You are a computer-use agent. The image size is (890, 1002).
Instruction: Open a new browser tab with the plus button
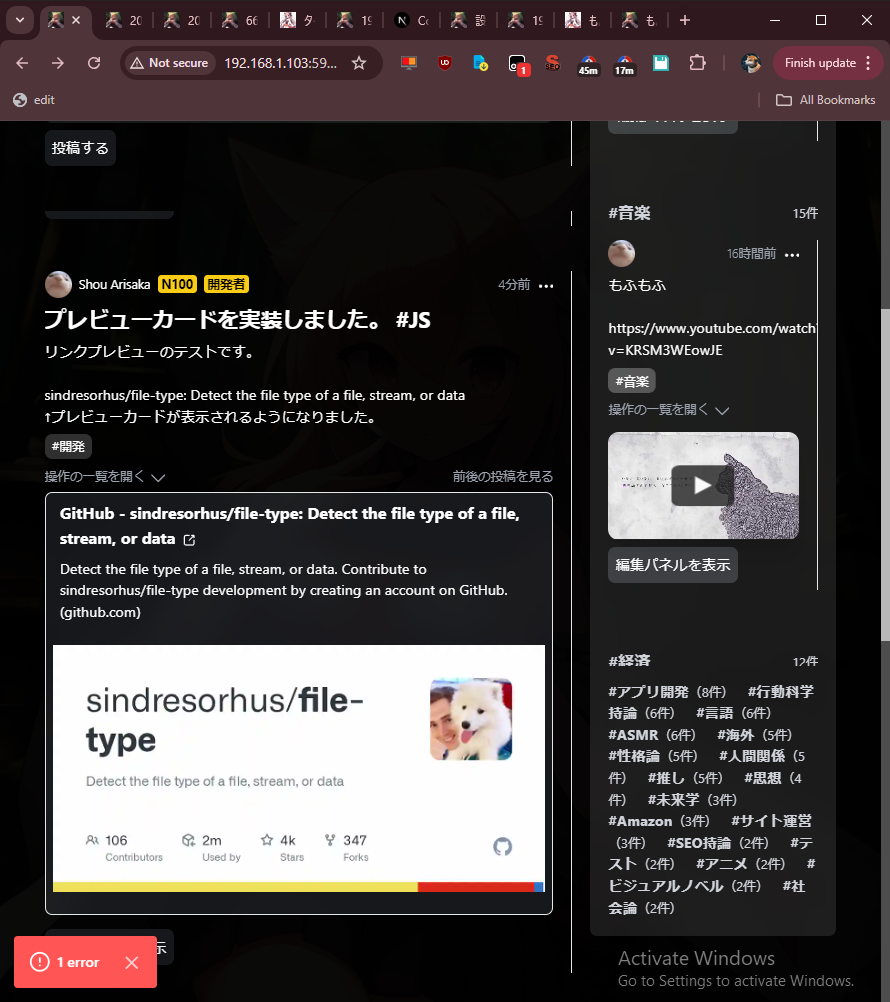684,20
